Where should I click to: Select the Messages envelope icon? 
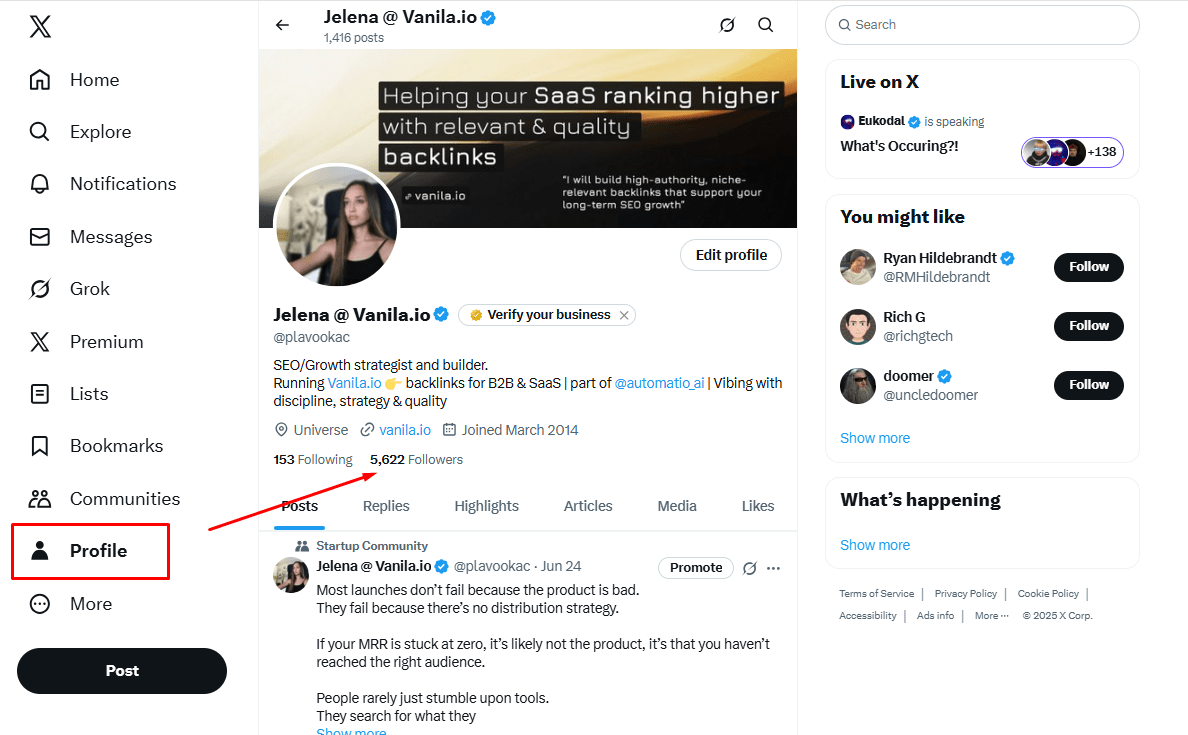(40, 236)
